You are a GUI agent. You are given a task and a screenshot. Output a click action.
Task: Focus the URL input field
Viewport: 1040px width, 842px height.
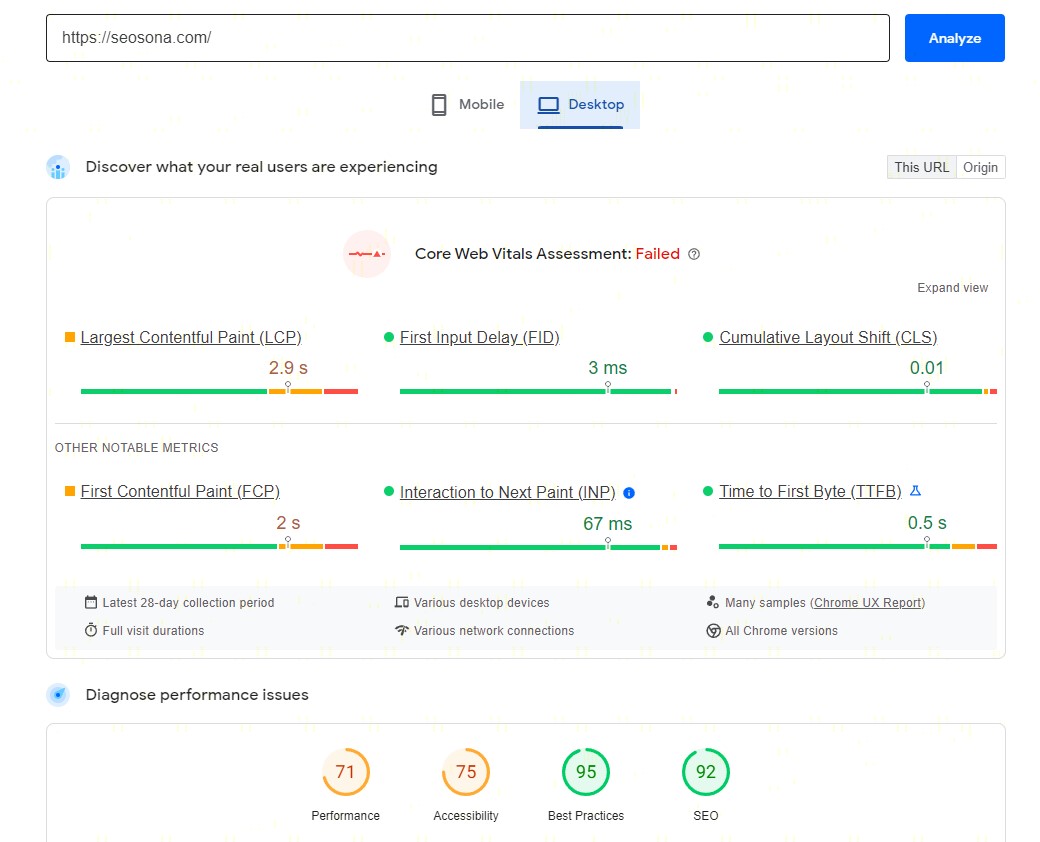click(468, 38)
